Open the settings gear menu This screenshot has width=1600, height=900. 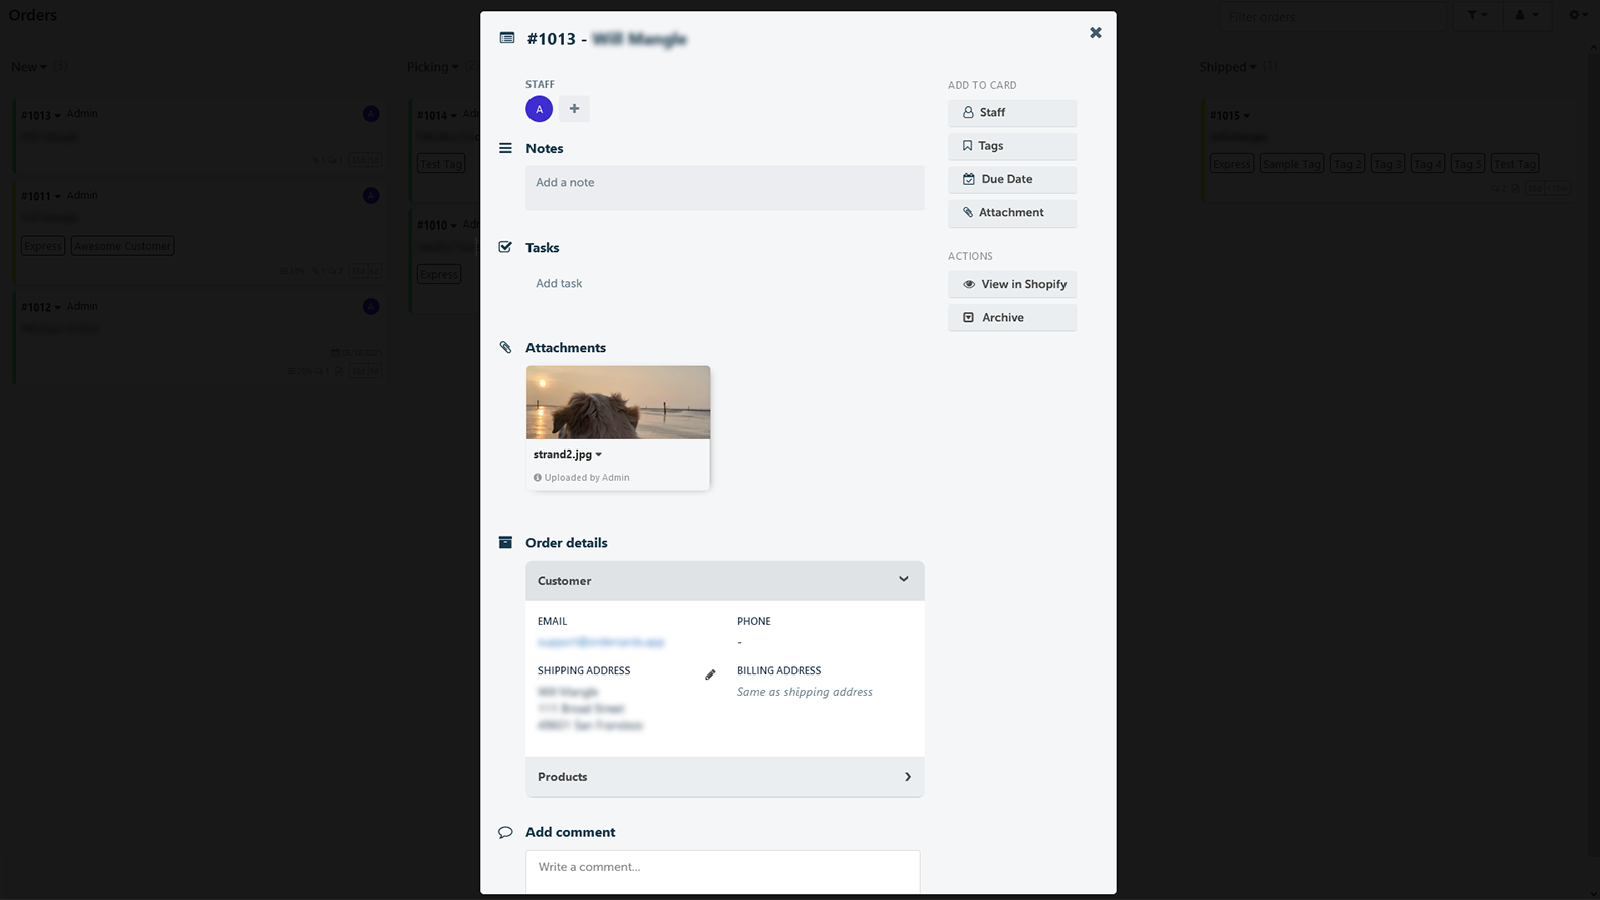coord(1576,15)
